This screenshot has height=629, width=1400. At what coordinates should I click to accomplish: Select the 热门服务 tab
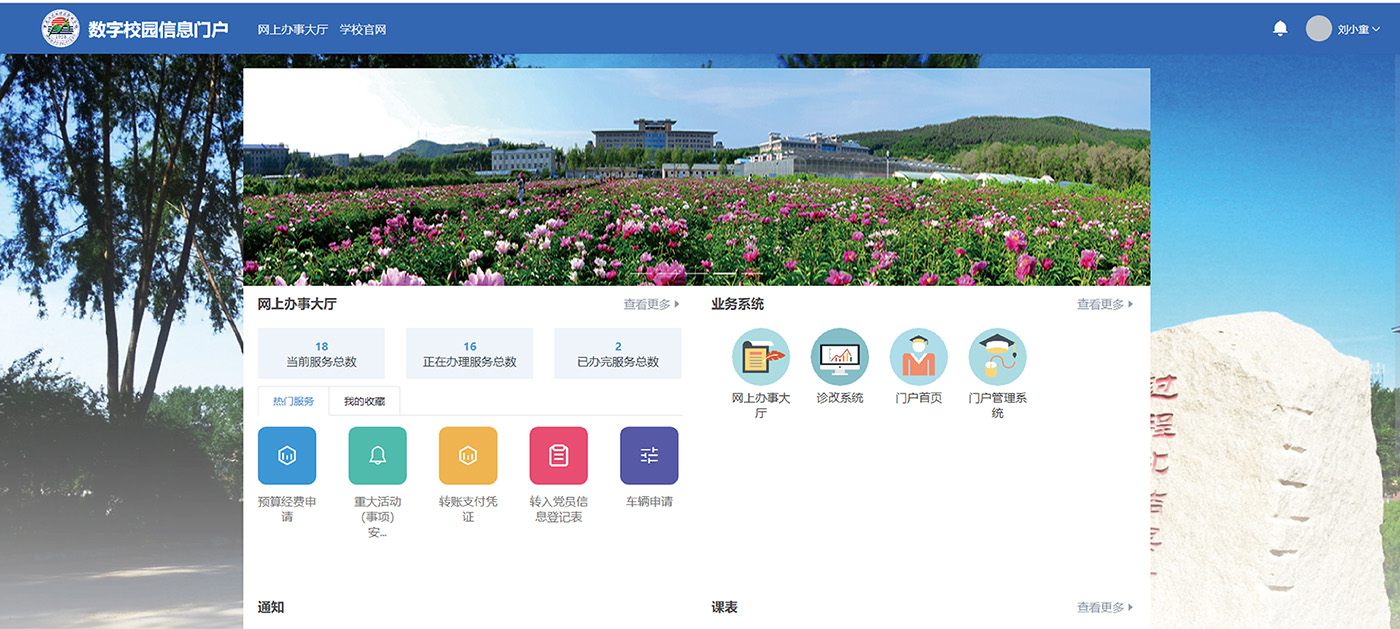[x=293, y=401]
